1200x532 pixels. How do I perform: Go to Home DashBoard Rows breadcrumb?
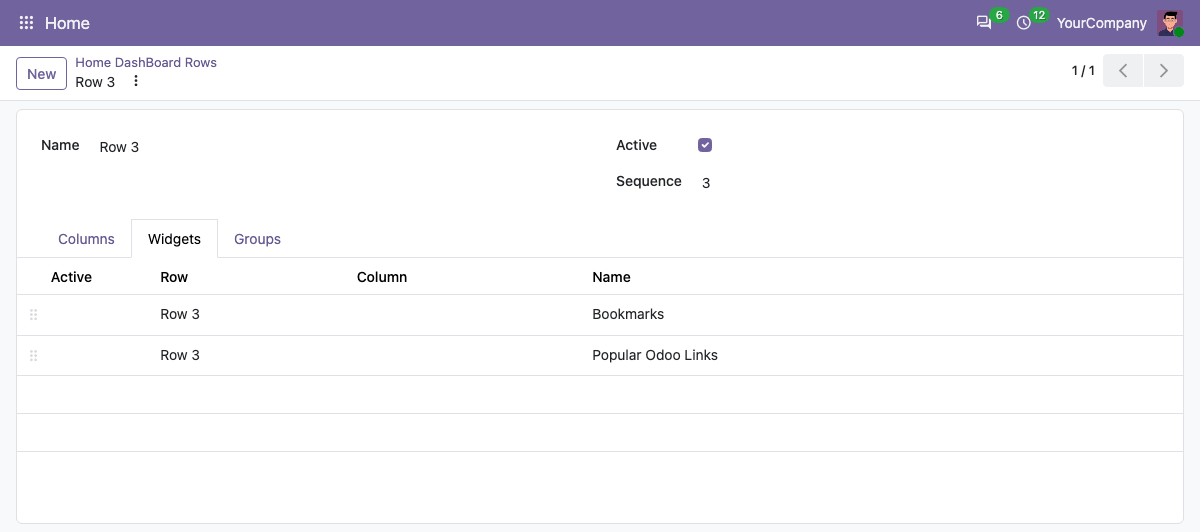point(146,62)
